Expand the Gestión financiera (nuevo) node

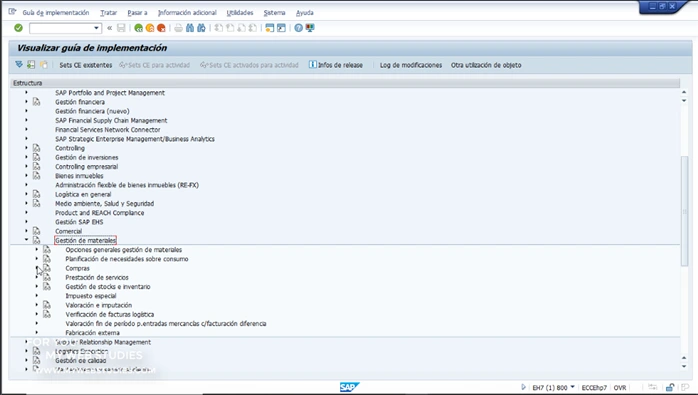(x=26, y=111)
